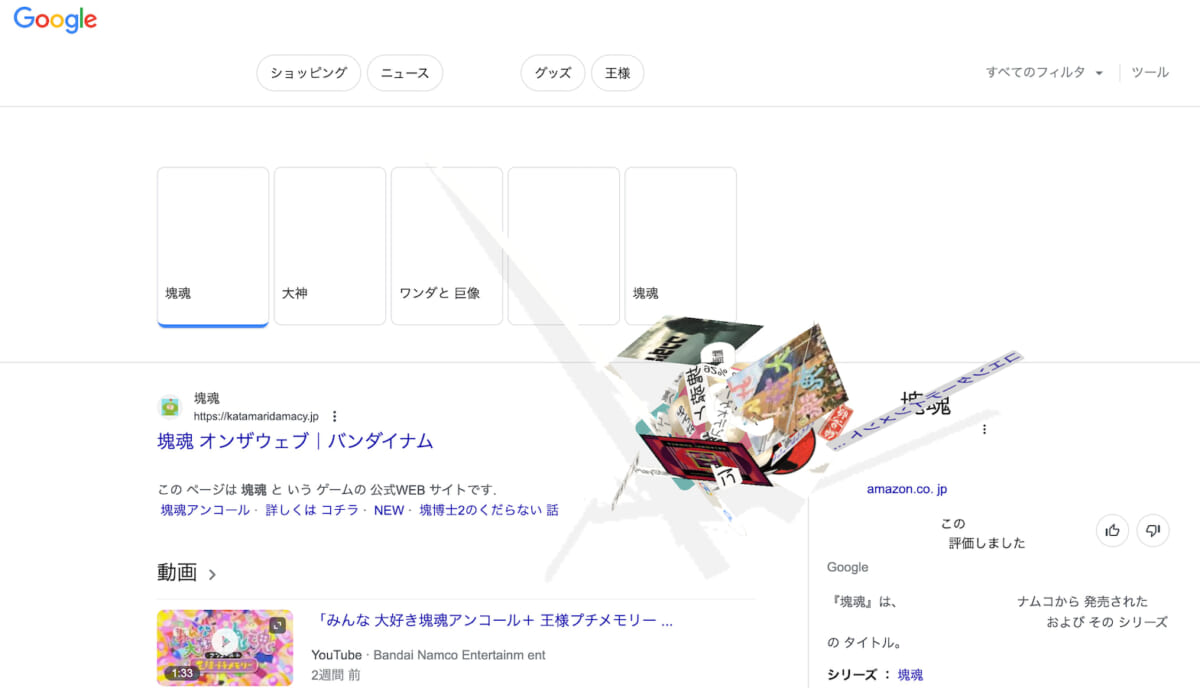This screenshot has width=1200, height=688.
Task: Open the みんな大好き塊魂 video thumbnail
Action: coord(225,648)
